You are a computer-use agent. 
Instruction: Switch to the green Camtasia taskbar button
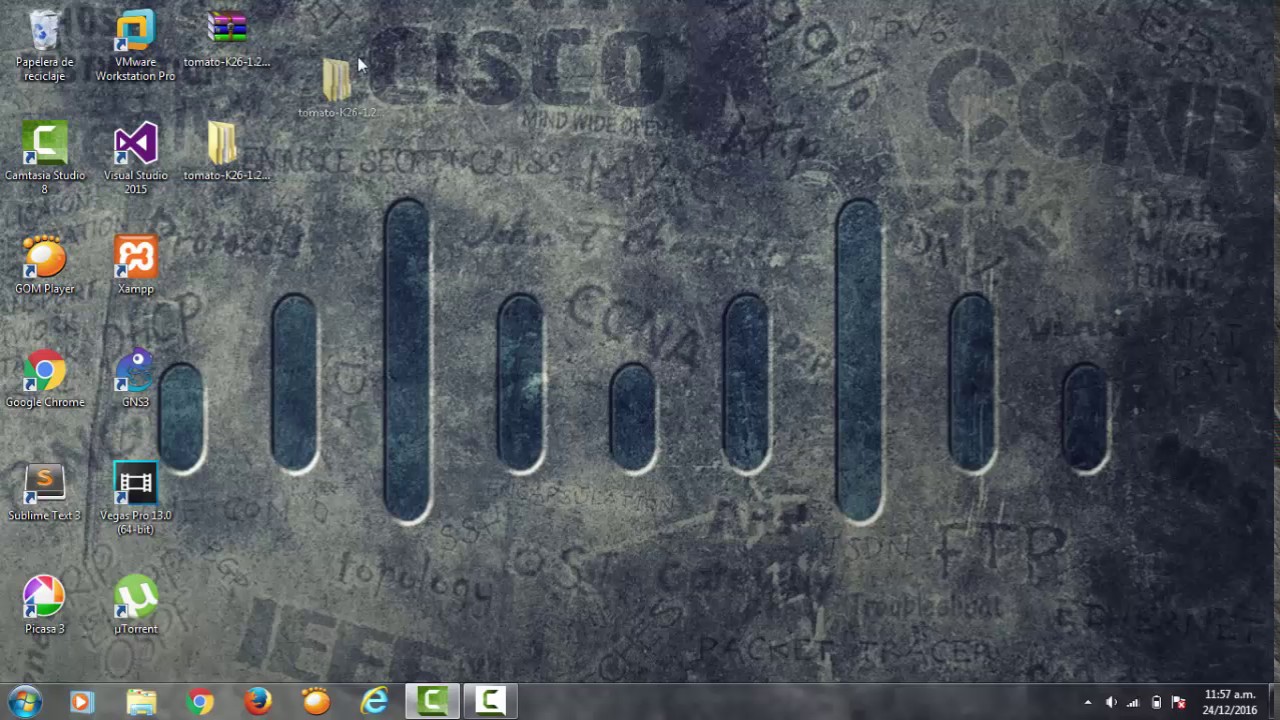click(x=432, y=702)
